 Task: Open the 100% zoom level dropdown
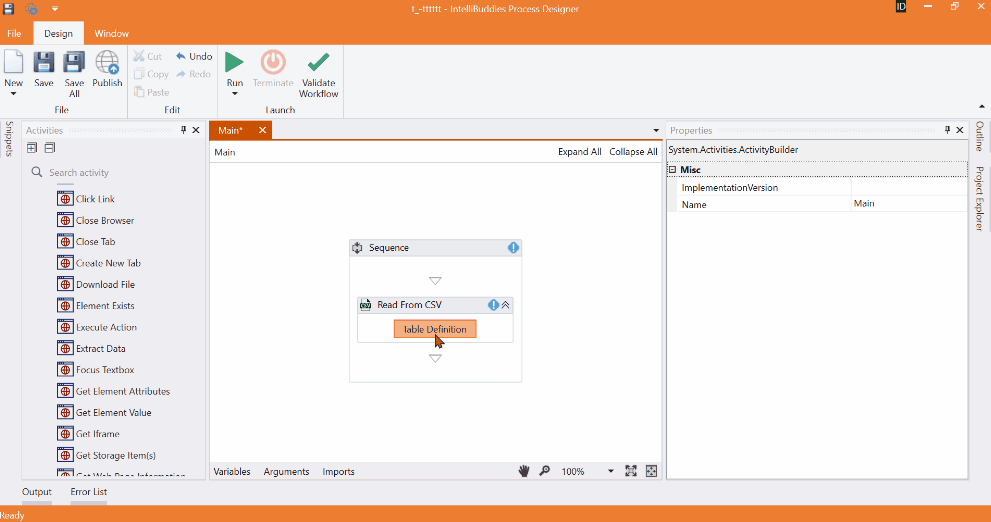[x=611, y=471]
